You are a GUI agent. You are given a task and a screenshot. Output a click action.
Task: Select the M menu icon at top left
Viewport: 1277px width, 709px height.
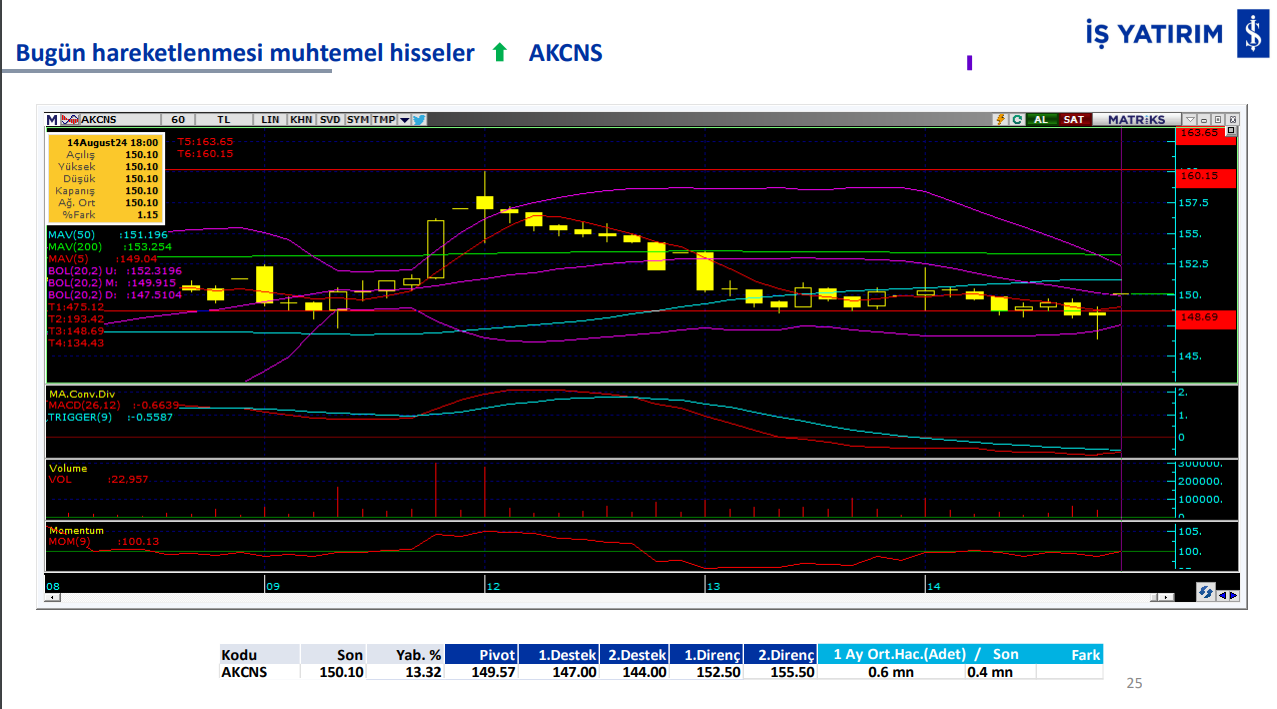pos(51,119)
